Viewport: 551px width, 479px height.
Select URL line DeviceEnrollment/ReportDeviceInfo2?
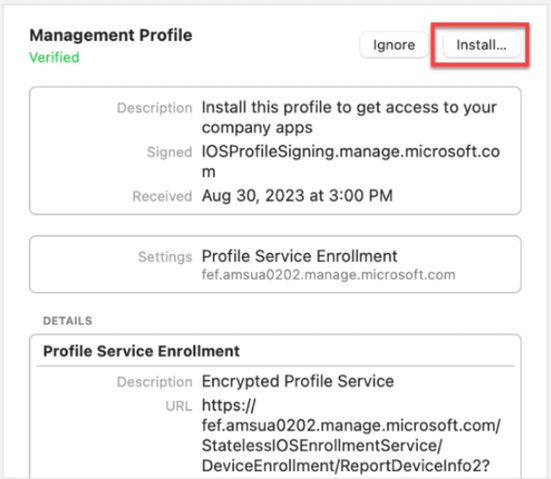point(345,466)
